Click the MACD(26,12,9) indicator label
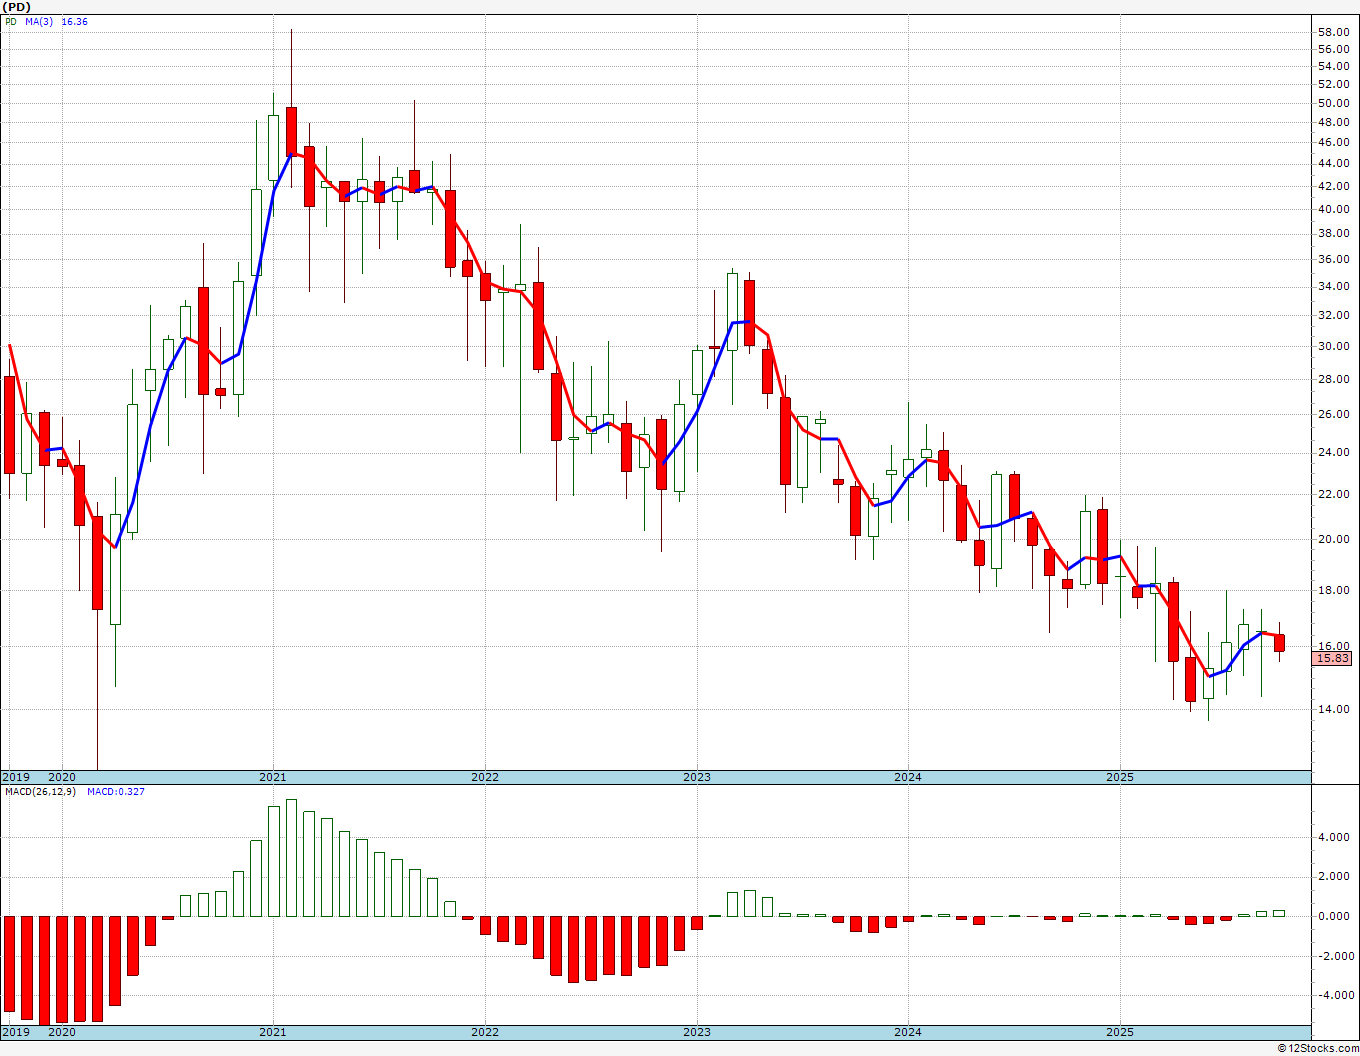The image size is (1360, 1056). 41,792
